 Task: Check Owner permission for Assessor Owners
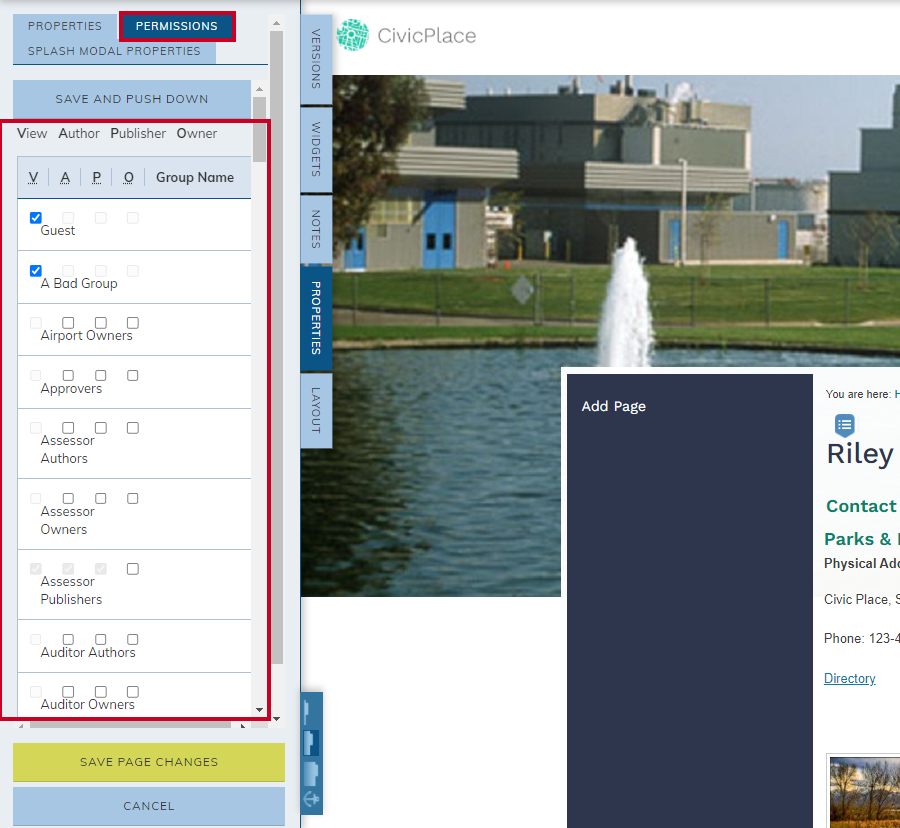133,499
